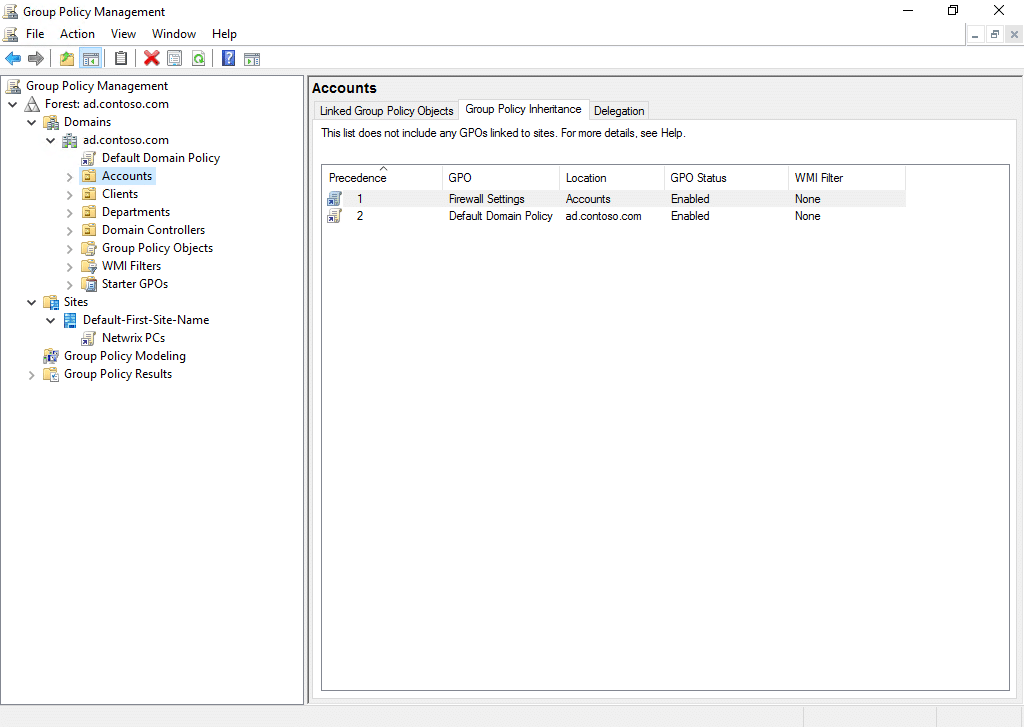The image size is (1024, 727).
Task: Click the Up one level folder icon
Action: 67,59
